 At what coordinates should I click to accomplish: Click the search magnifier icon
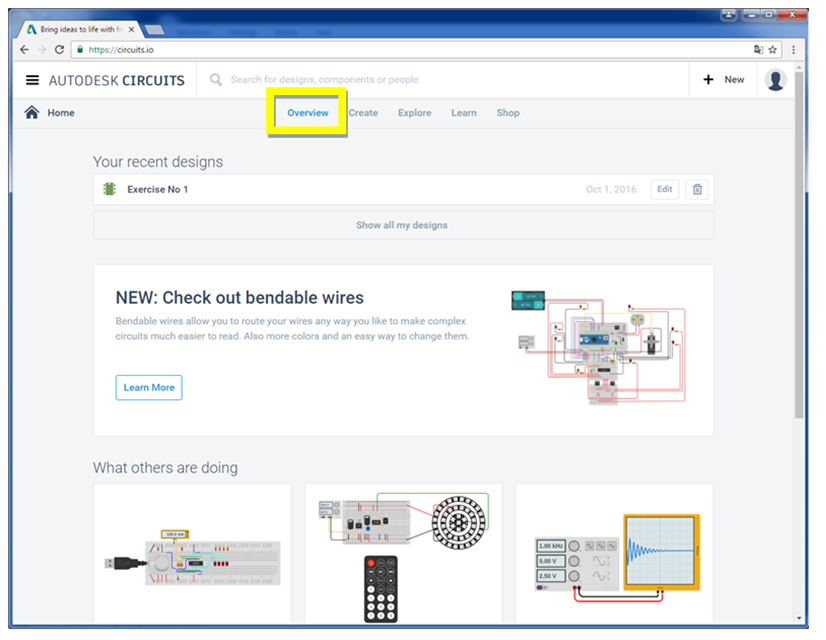(215, 80)
